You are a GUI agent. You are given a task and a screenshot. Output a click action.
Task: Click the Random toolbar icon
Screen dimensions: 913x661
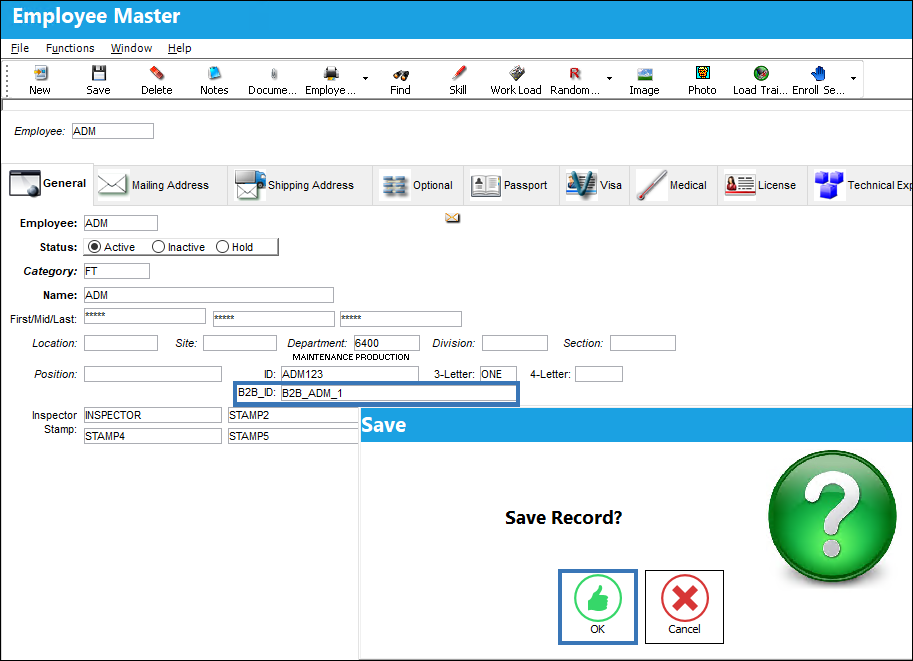tap(575, 73)
